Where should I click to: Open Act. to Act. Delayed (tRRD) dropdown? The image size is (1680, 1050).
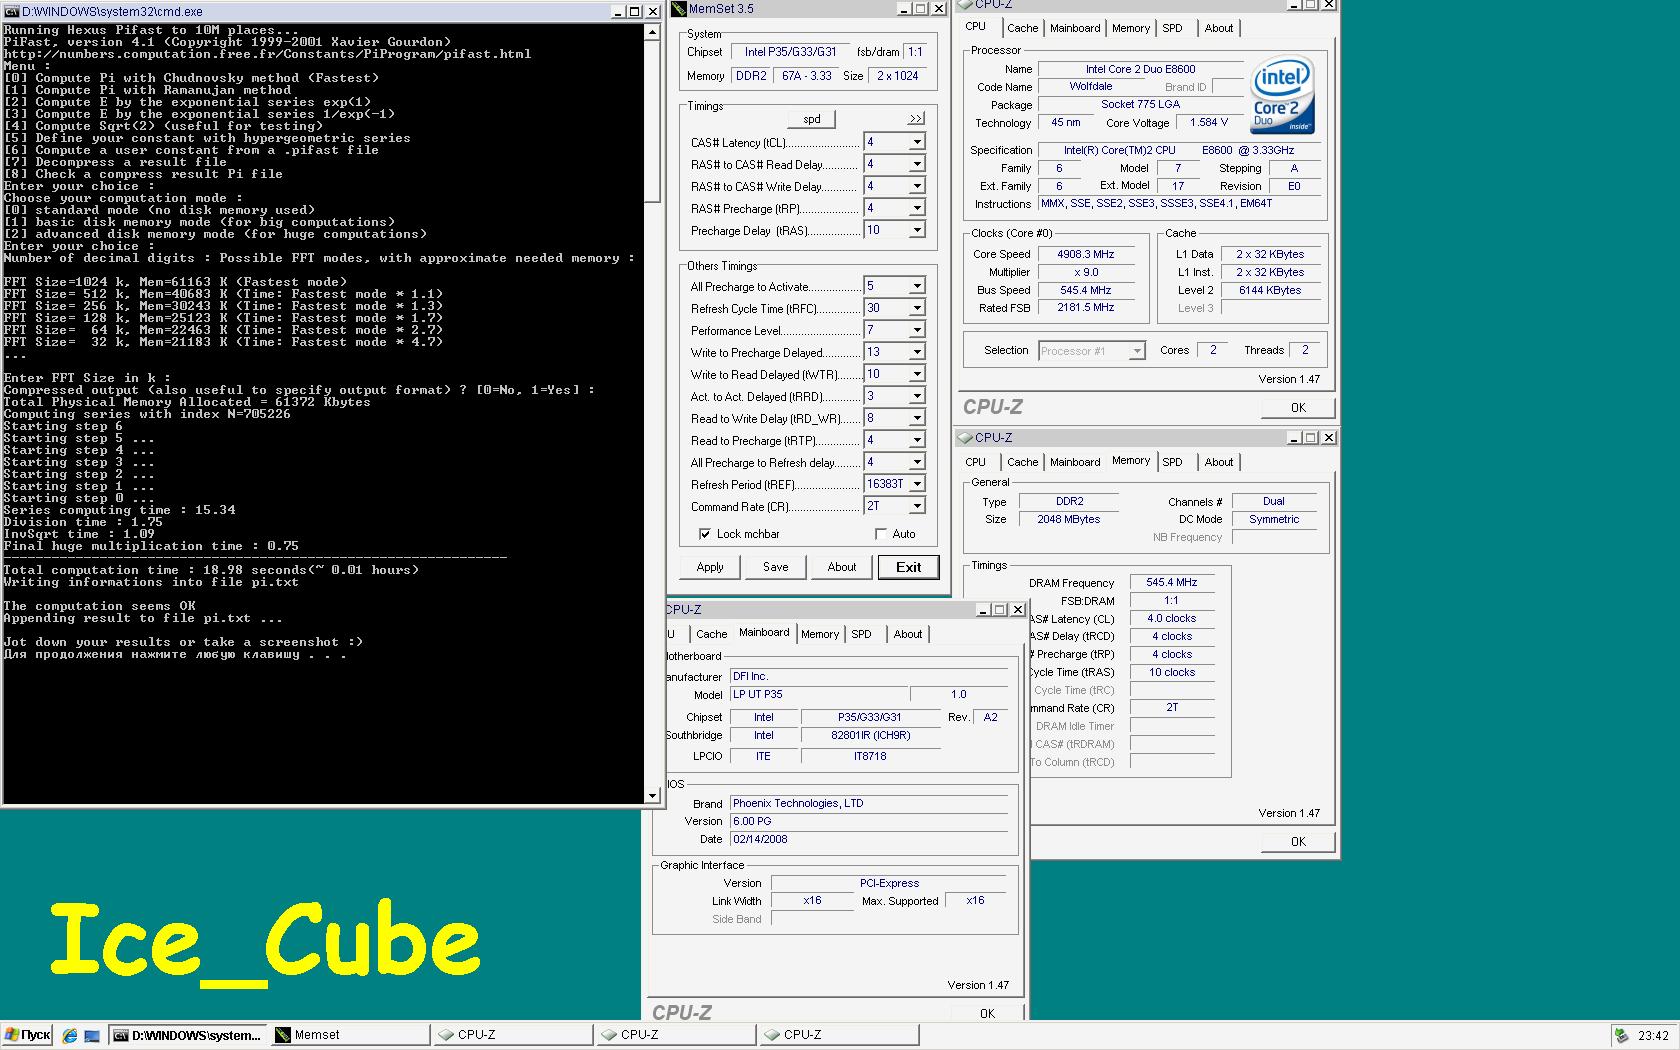coord(916,396)
